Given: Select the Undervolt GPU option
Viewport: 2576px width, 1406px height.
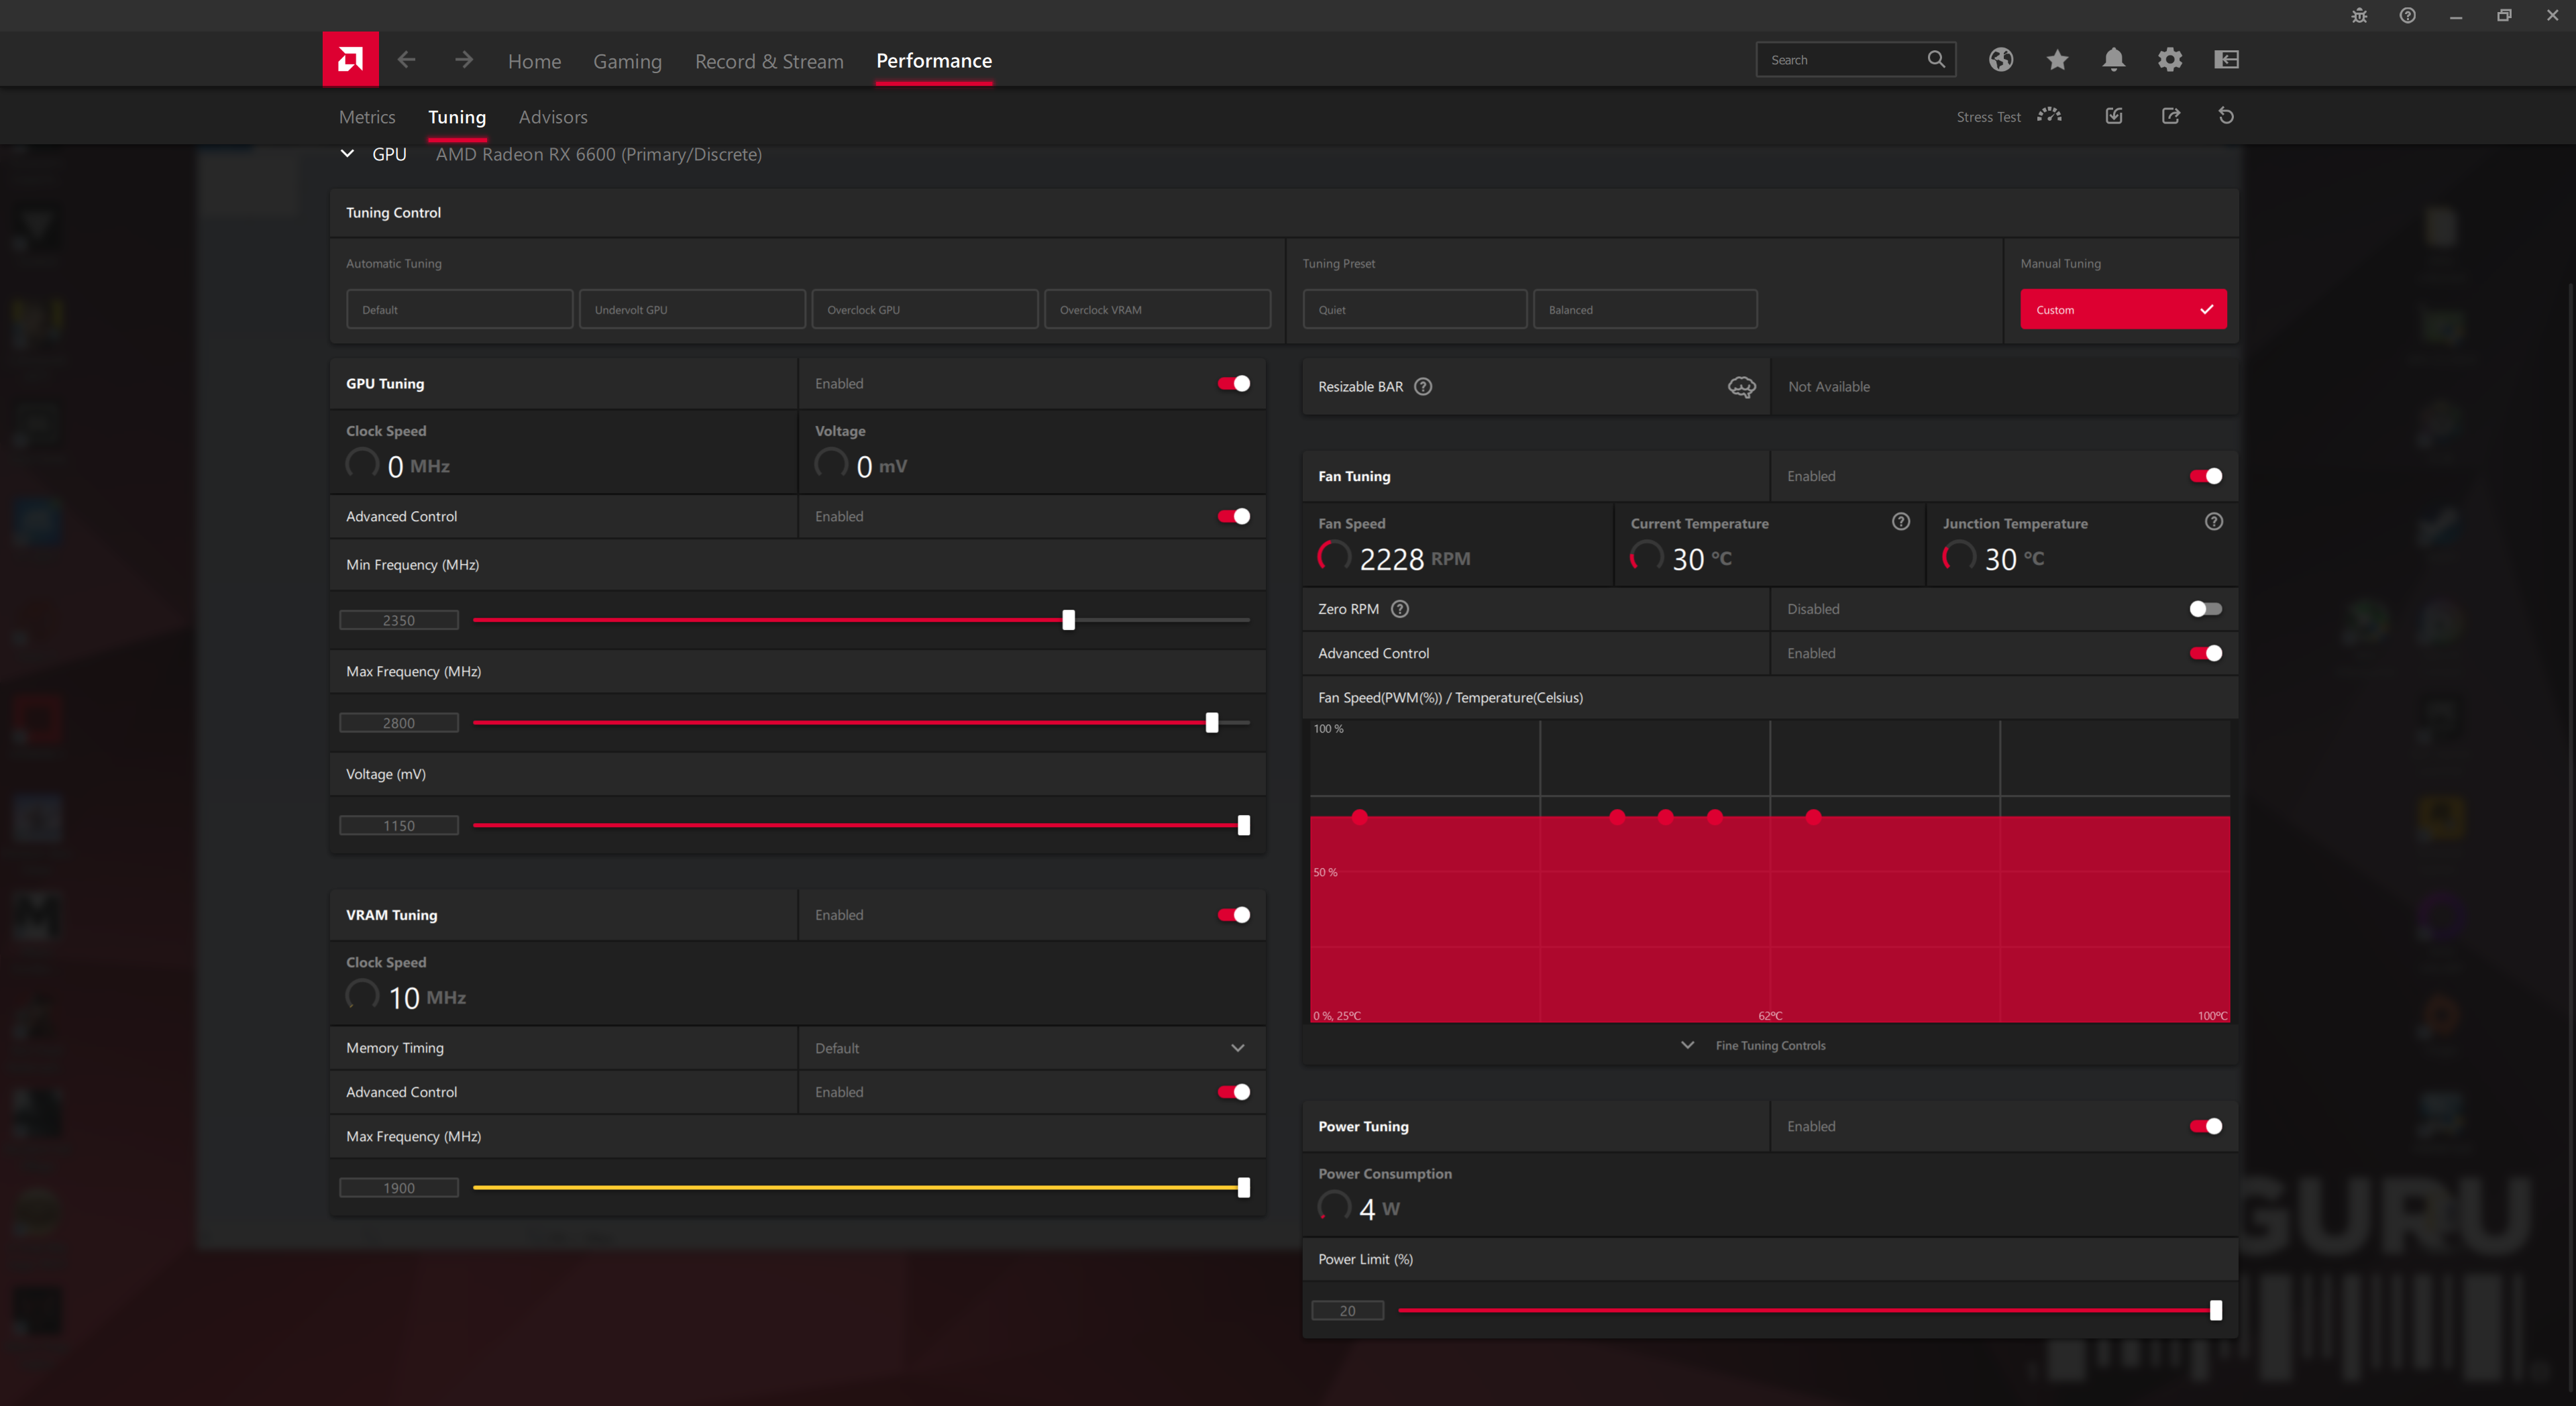Looking at the screenshot, I should pos(692,310).
